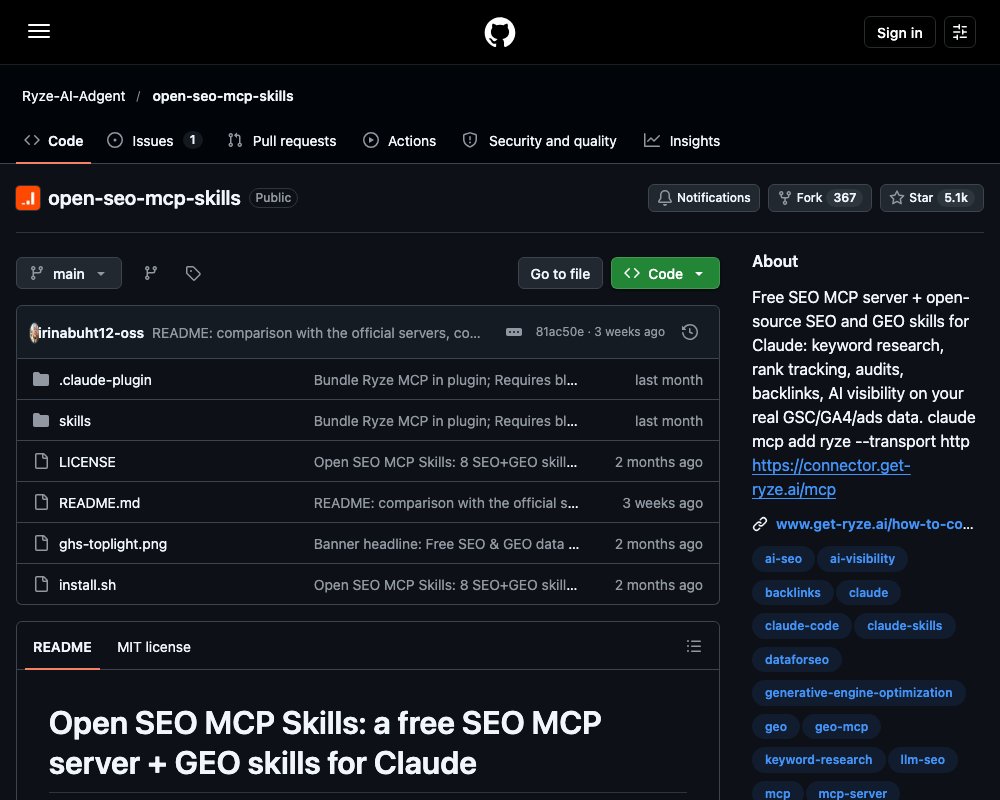Open 'Banner headline: Free SEO & GEO data' commit
This screenshot has height=800, width=1000.
(446, 544)
